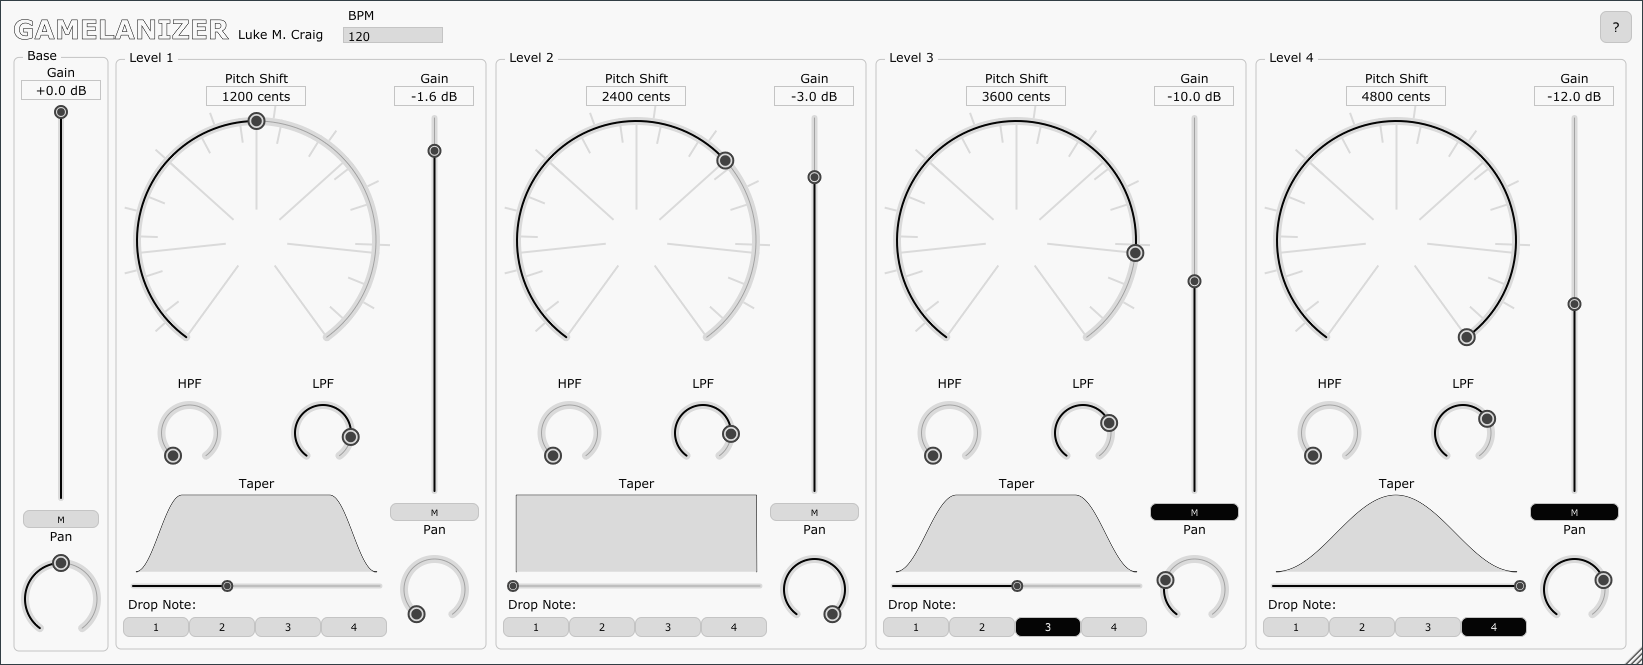
Task: Unmute Level 3
Action: tap(1194, 512)
